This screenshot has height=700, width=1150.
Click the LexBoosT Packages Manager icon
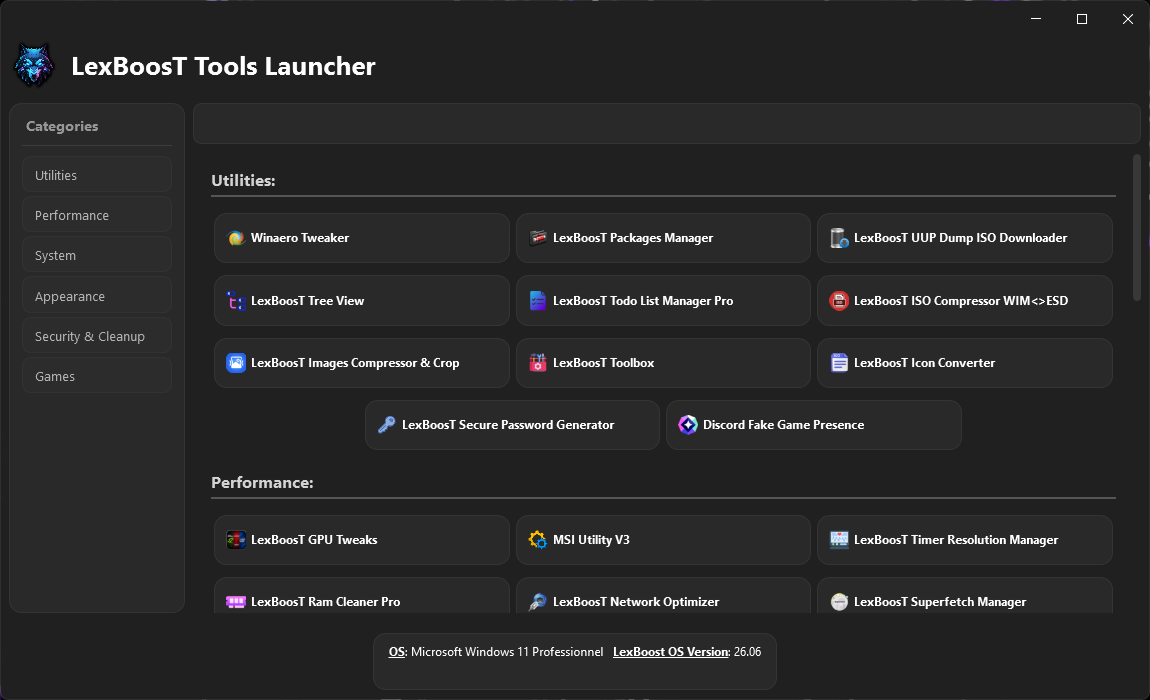[x=538, y=238]
